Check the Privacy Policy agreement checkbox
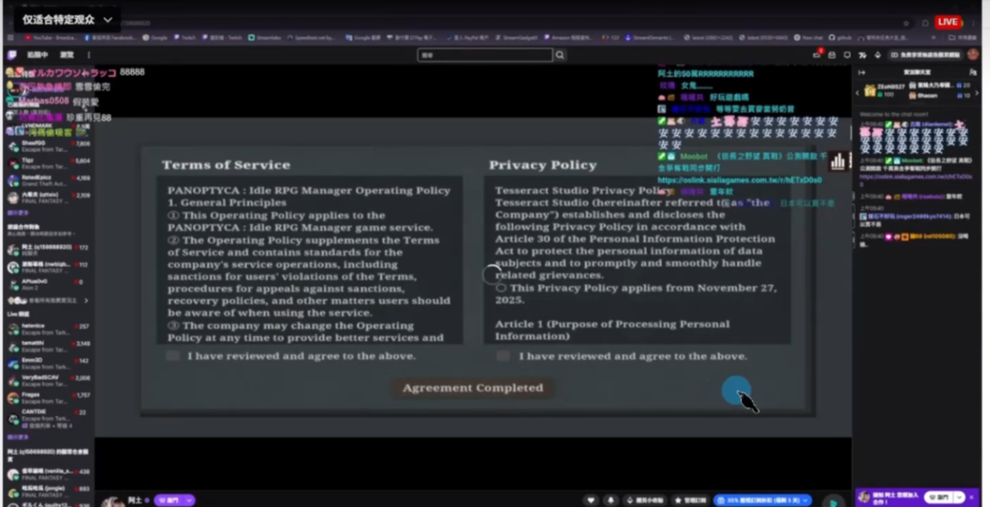This screenshot has height=507, width=990. [x=503, y=356]
